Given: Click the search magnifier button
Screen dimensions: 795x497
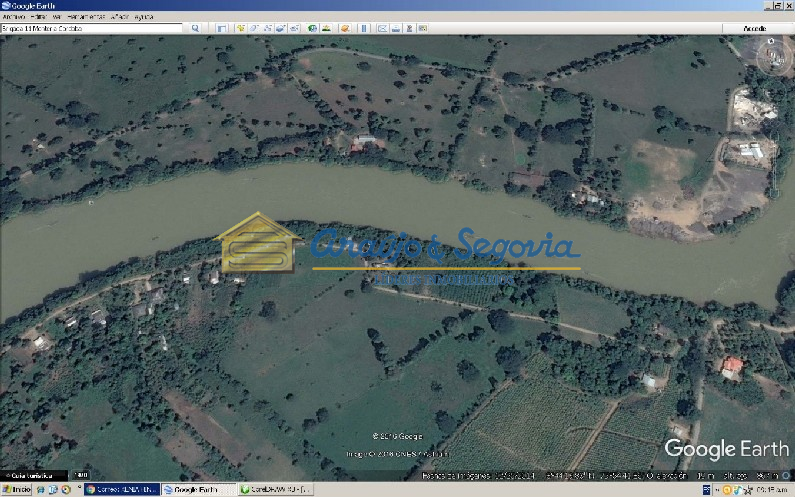Looking at the screenshot, I should [x=194, y=29].
